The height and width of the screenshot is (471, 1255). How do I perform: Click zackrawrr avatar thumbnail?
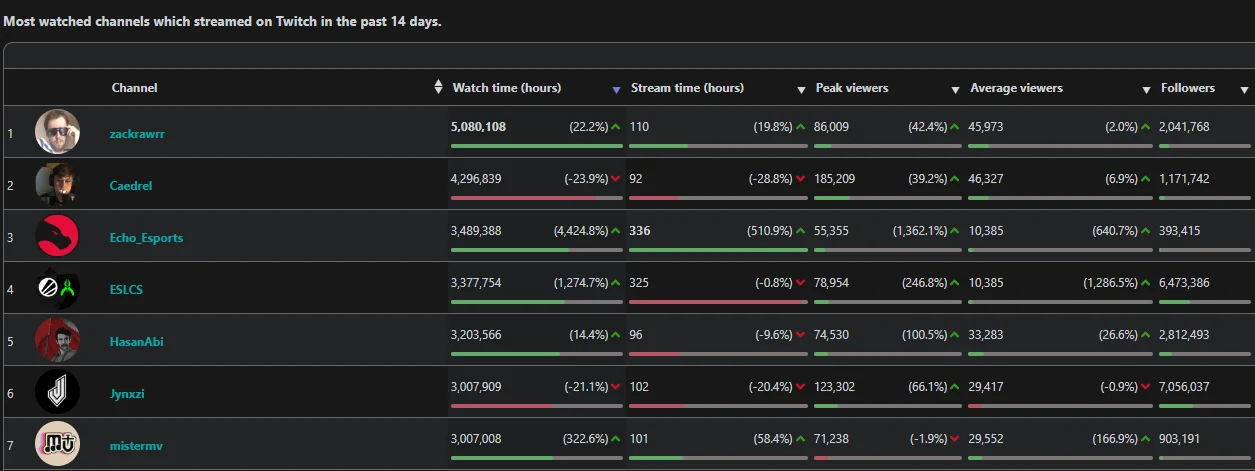pos(57,131)
